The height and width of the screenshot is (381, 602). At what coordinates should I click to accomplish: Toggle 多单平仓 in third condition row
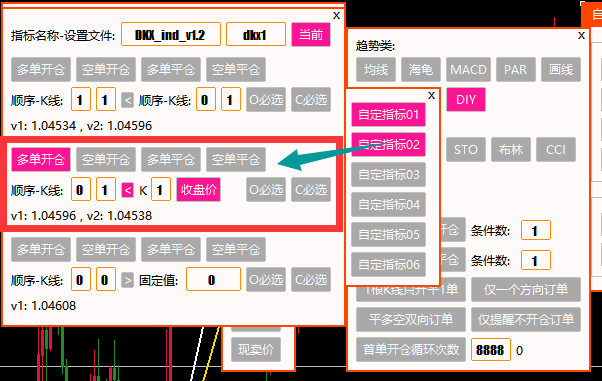(171, 250)
